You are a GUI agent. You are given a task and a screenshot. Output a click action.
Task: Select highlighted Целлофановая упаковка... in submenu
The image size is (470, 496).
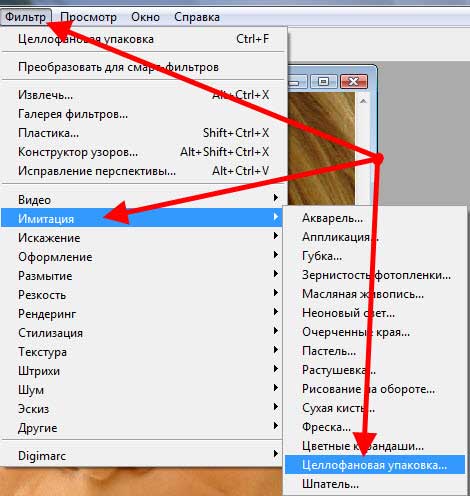[x=375, y=465]
